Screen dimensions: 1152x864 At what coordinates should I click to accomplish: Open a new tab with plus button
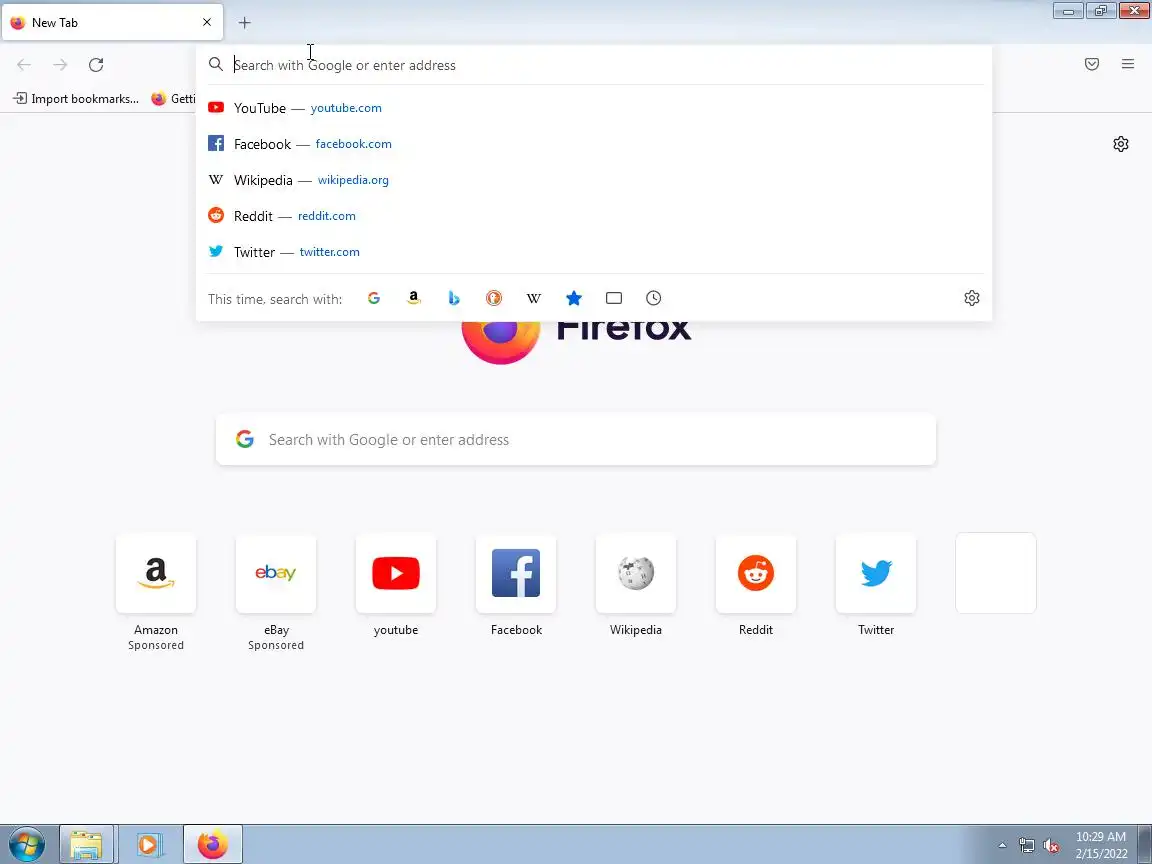[245, 23]
